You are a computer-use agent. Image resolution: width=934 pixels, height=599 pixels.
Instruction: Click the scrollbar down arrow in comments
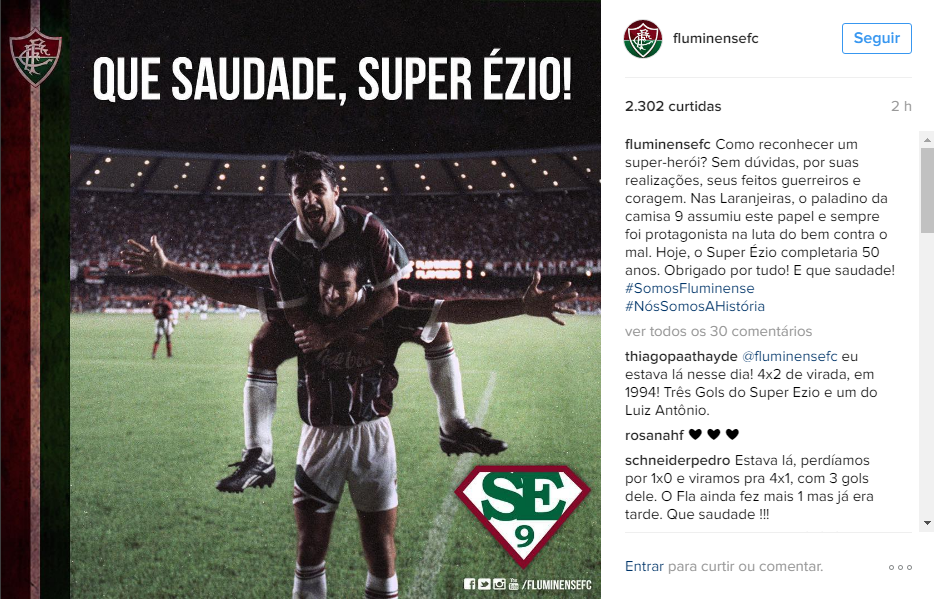927,523
